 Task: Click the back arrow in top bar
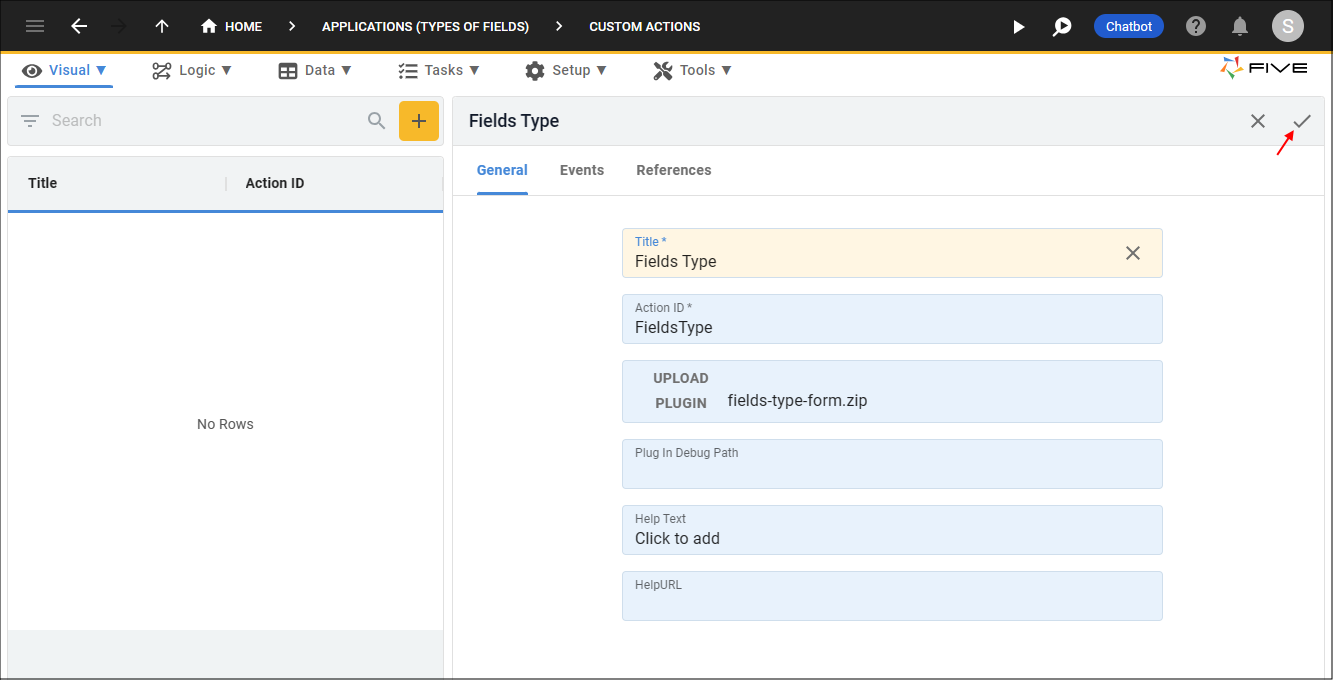click(79, 27)
